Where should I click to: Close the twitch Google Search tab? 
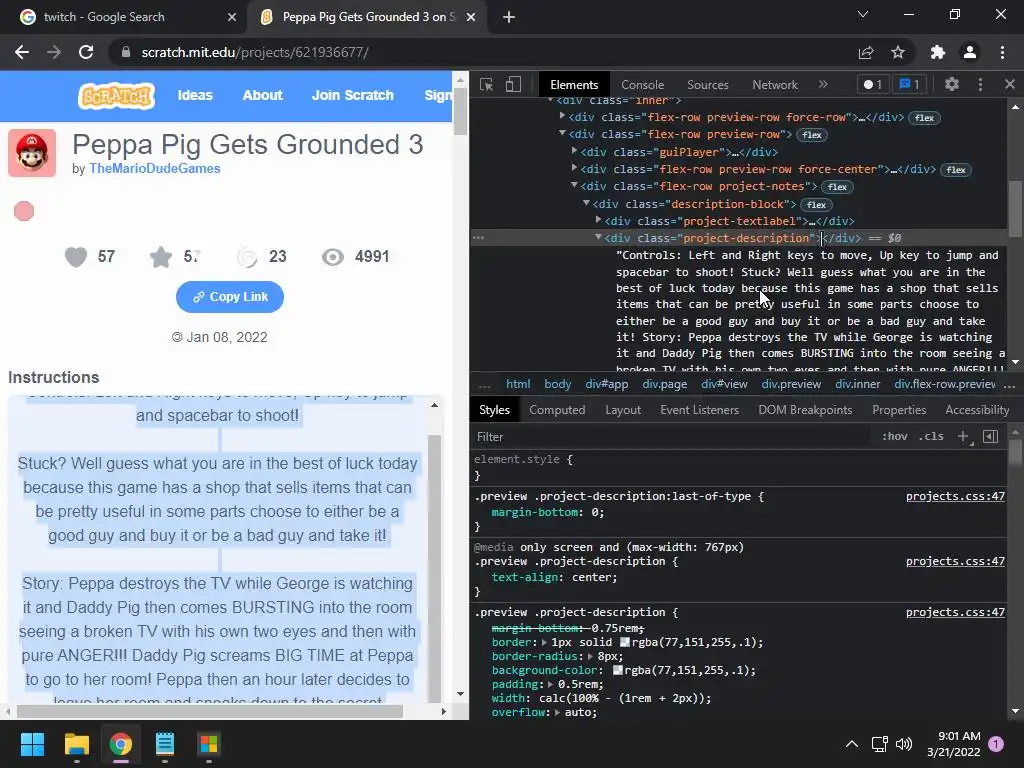(232, 17)
